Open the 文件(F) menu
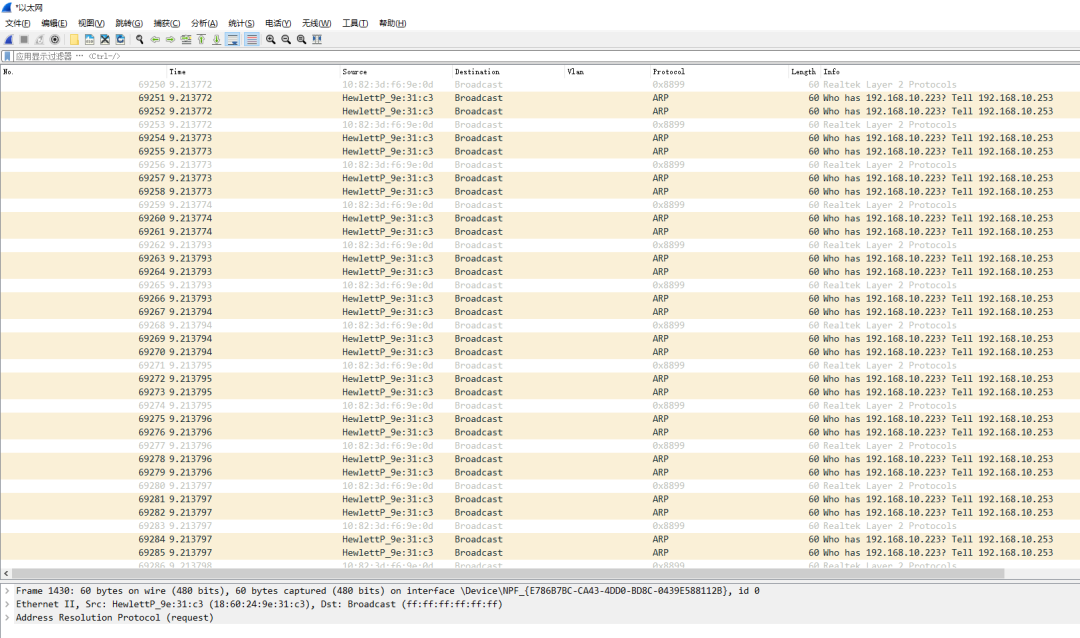 [17, 23]
